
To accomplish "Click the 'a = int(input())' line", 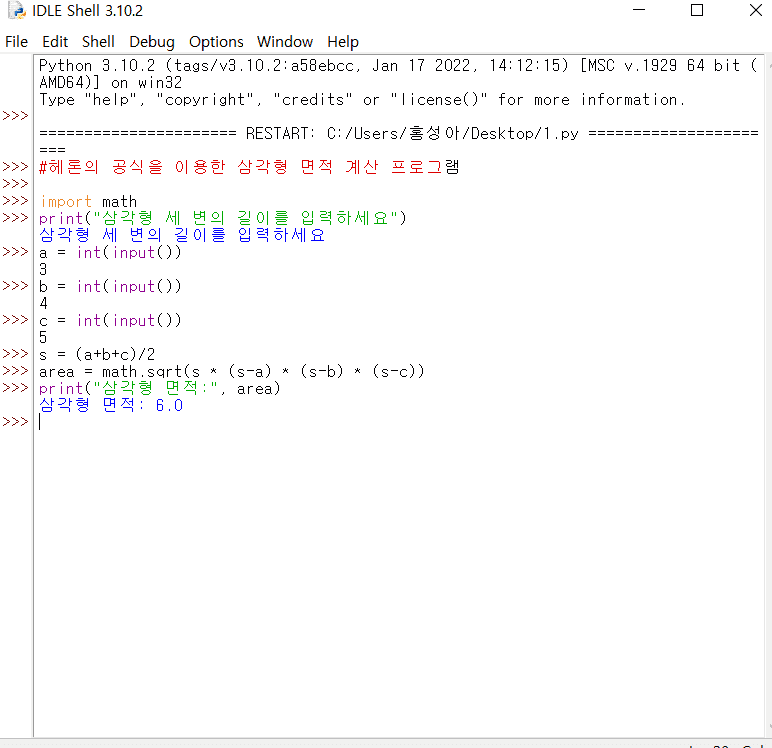I will [x=110, y=253].
